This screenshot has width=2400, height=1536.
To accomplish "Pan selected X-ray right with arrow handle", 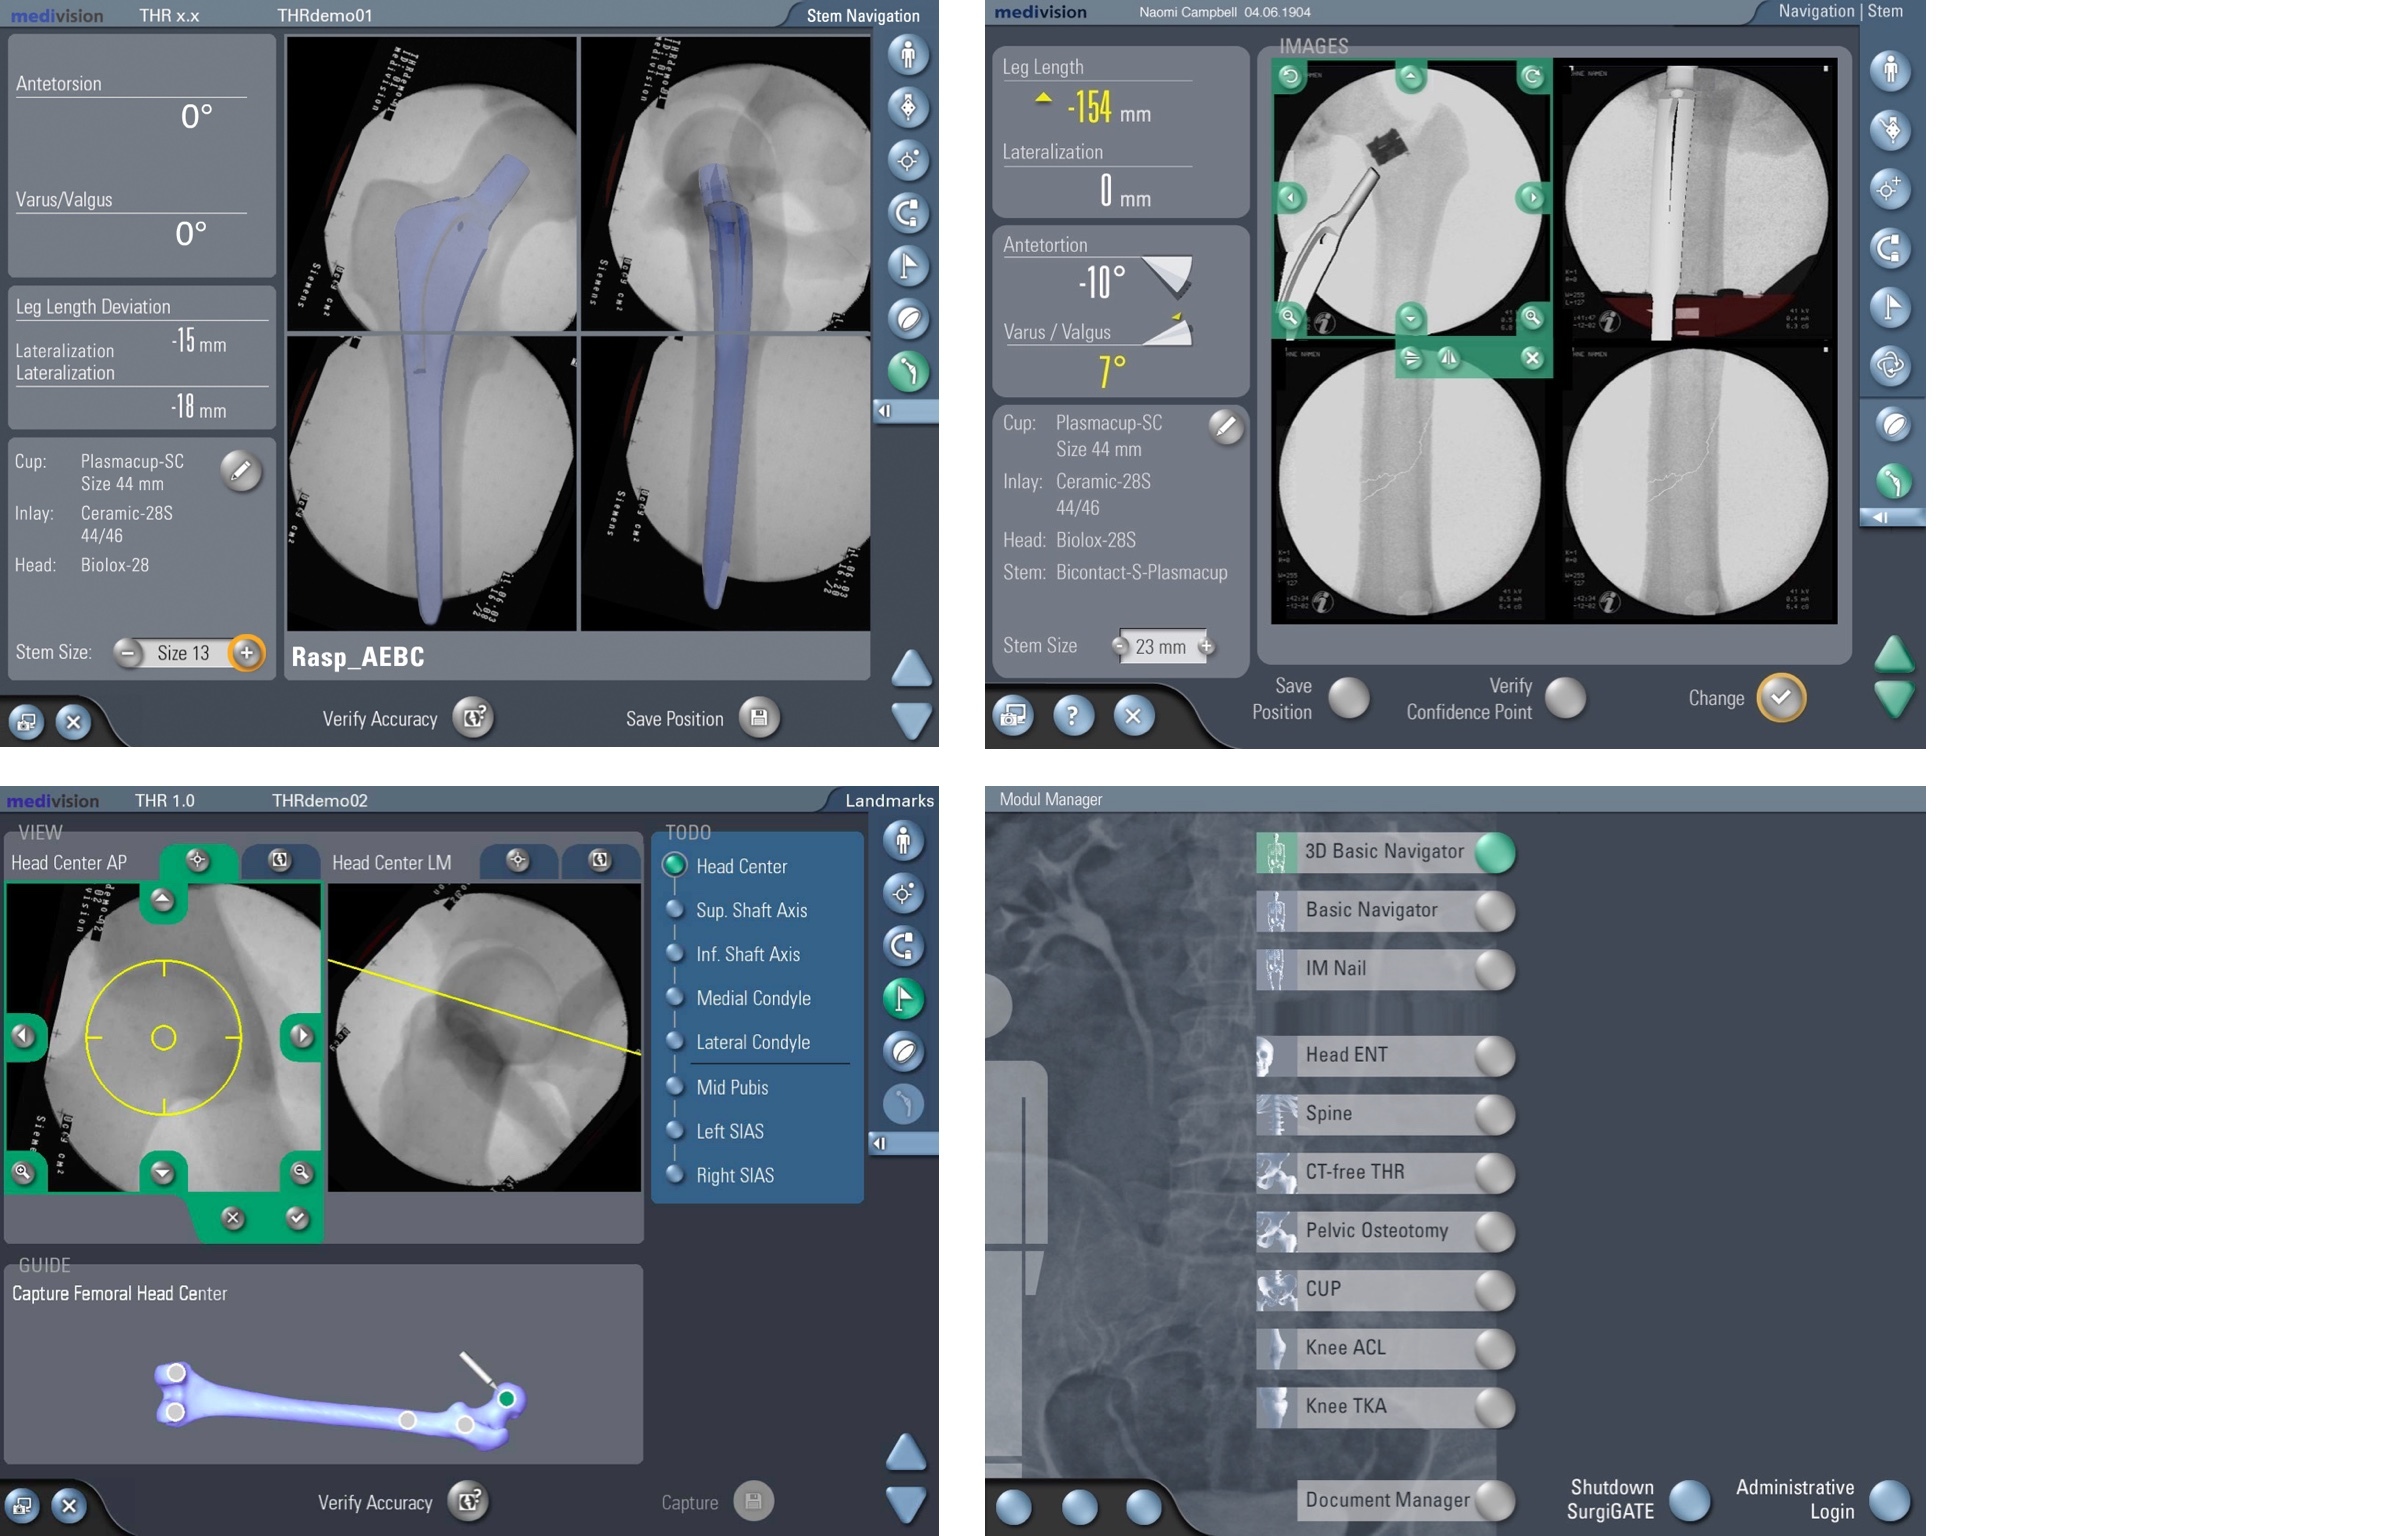I will click(1531, 198).
